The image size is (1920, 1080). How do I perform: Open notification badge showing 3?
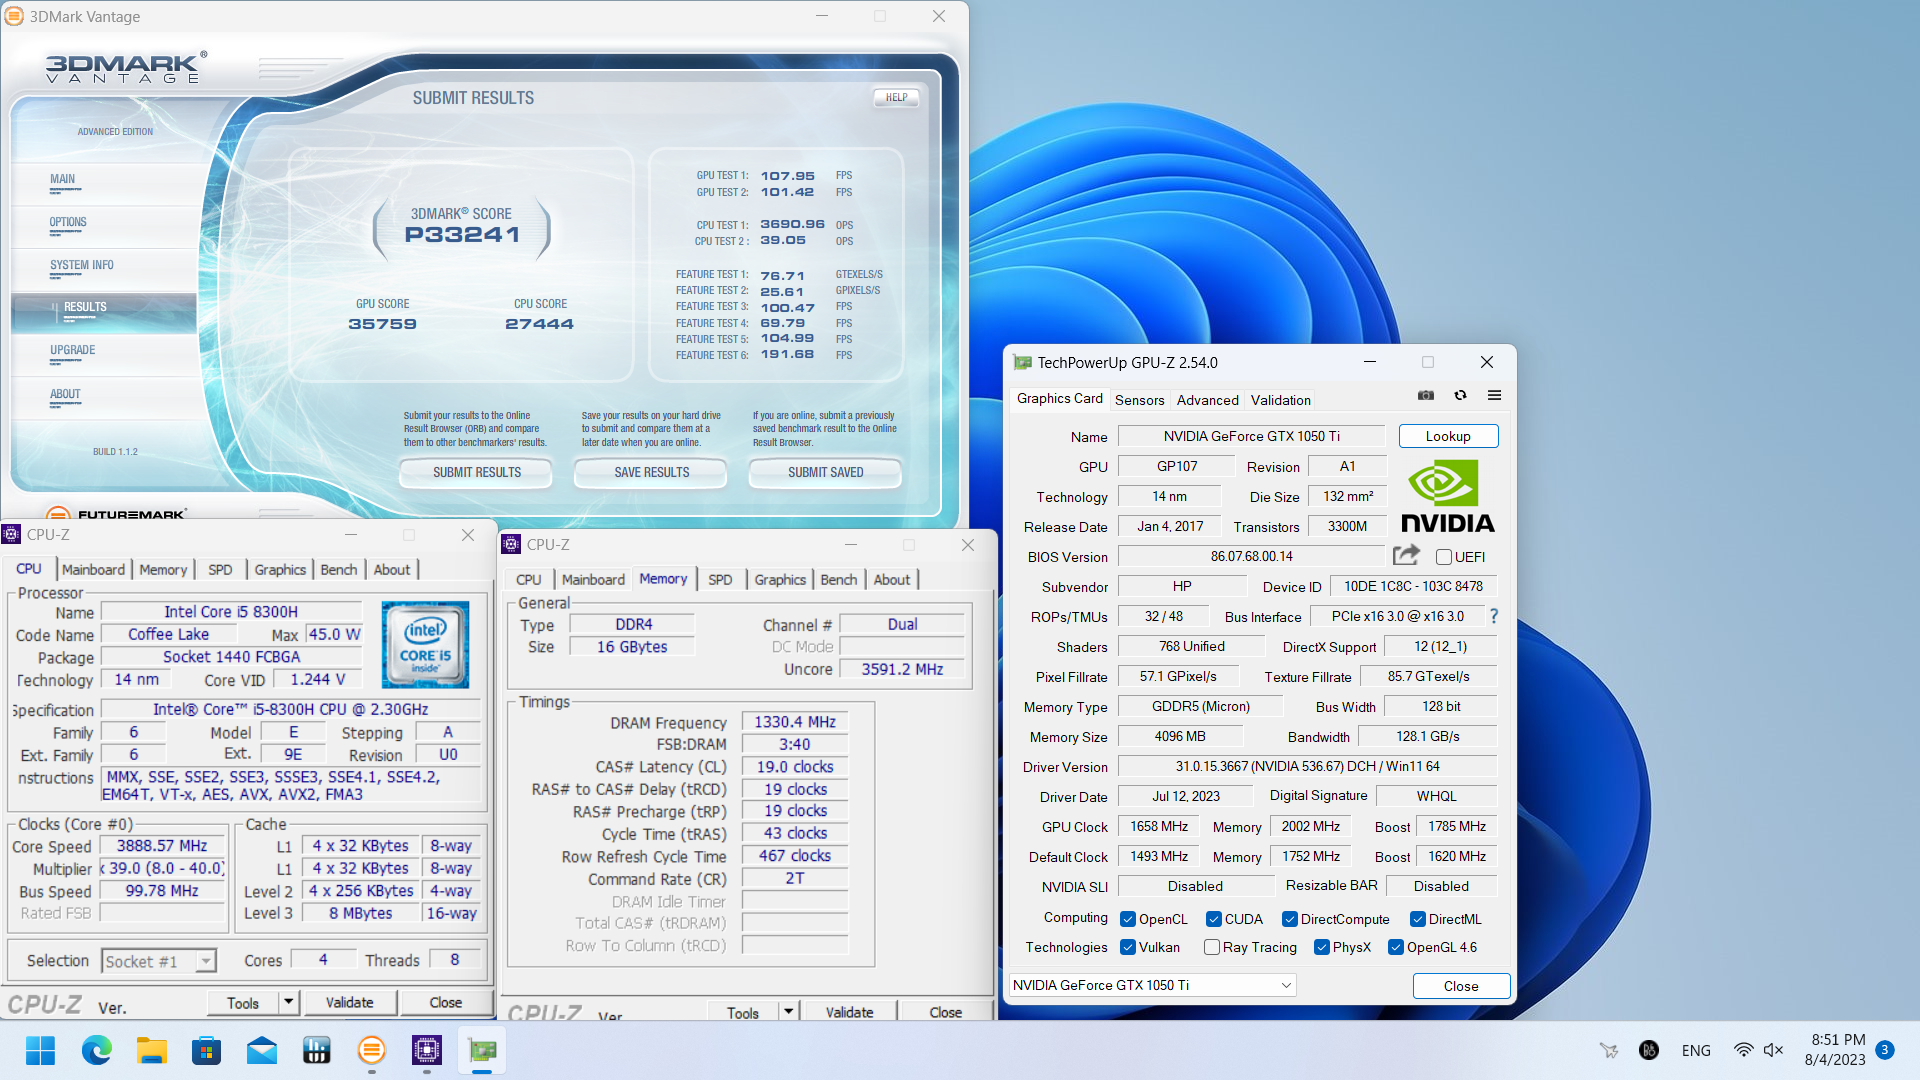pos(1885,1050)
